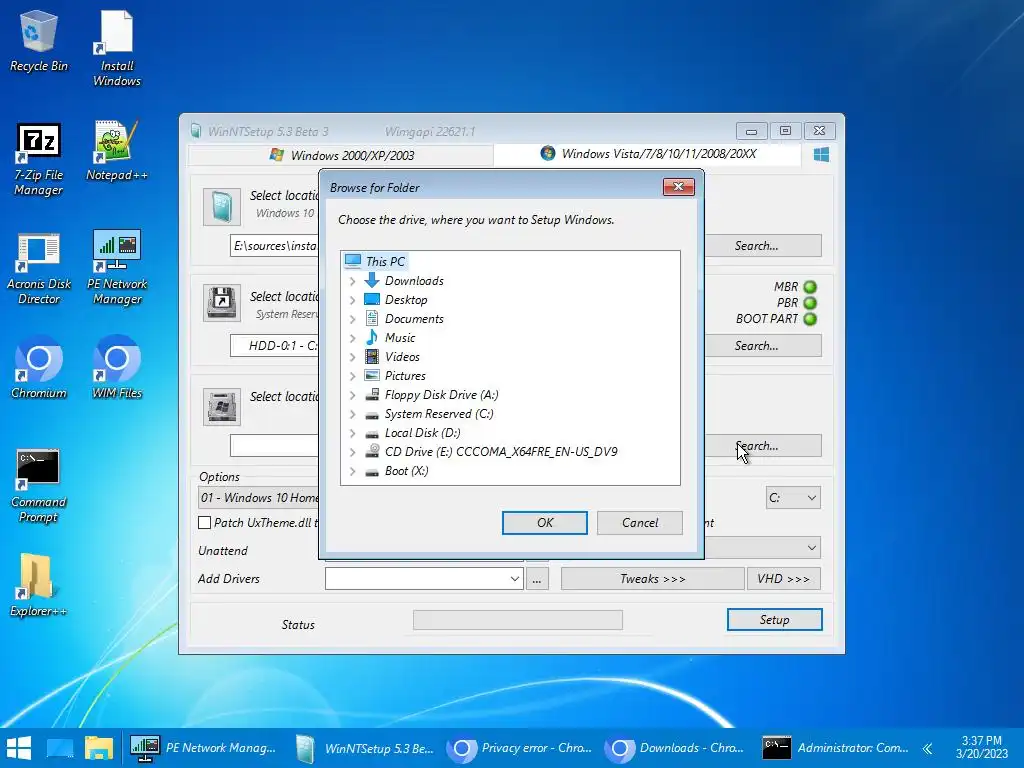Expand the Floppy Disk Drive (A:) node
This screenshot has width=1024, height=768.
[x=353, y=395]
